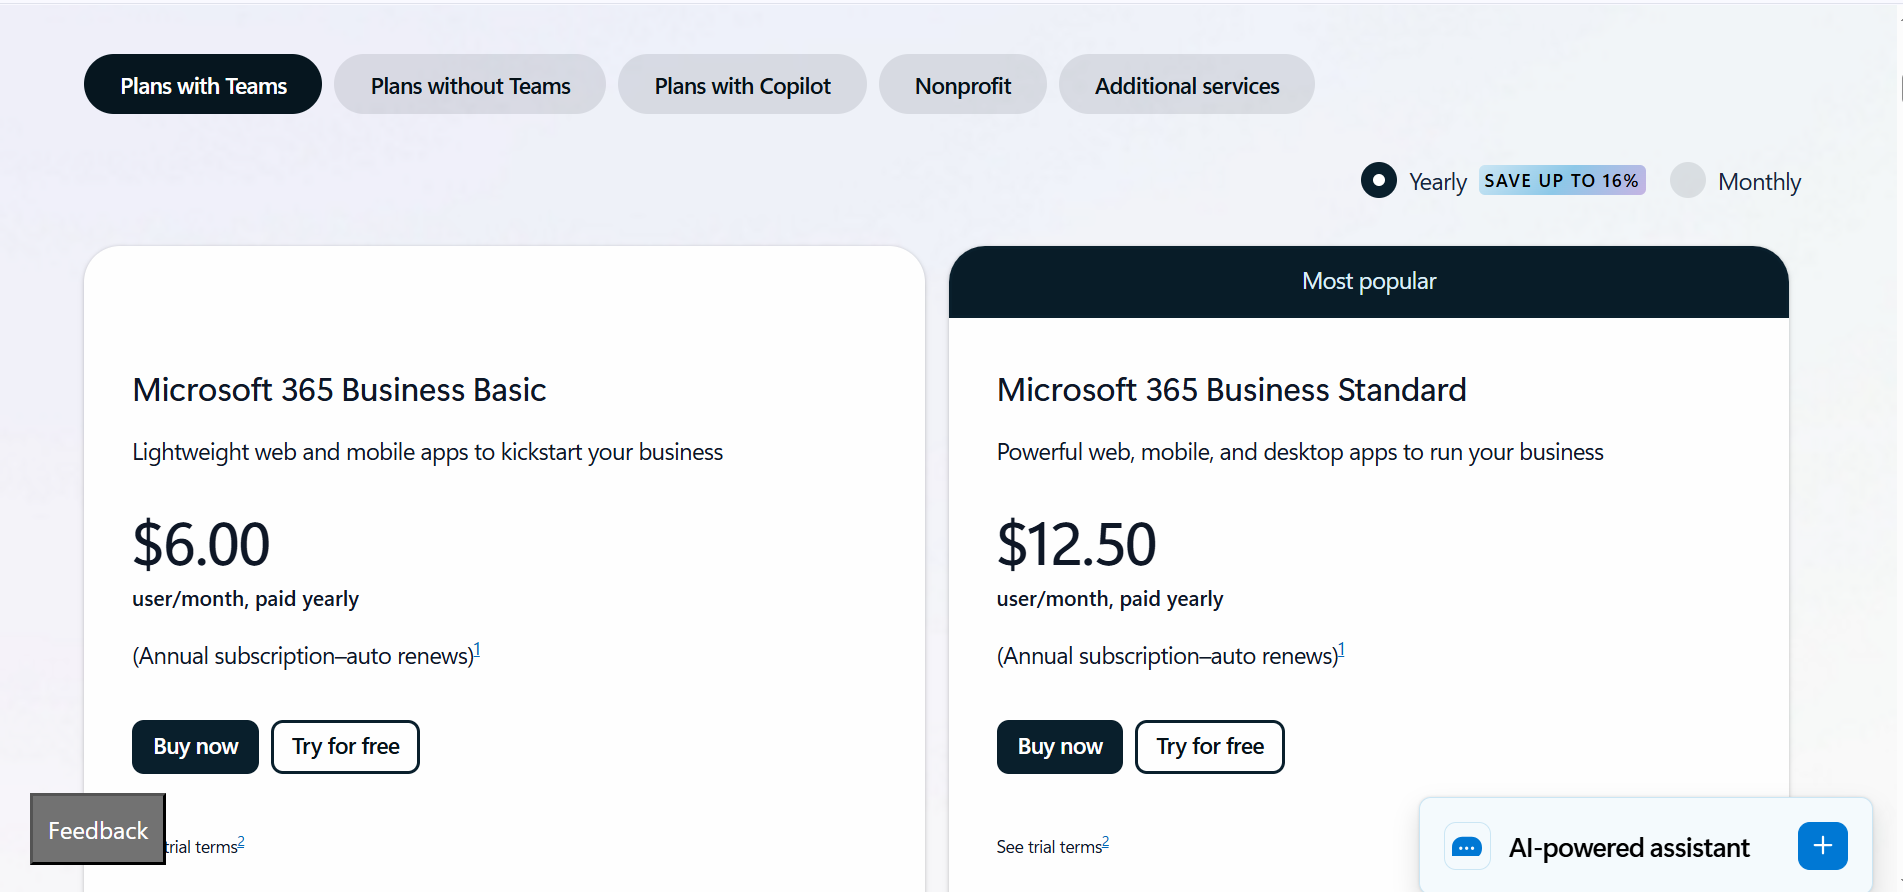Click the Powerful web, mobile, and desktop apps description
The height and width of the screenshot is (892, 1903).
coord(1300,452)
